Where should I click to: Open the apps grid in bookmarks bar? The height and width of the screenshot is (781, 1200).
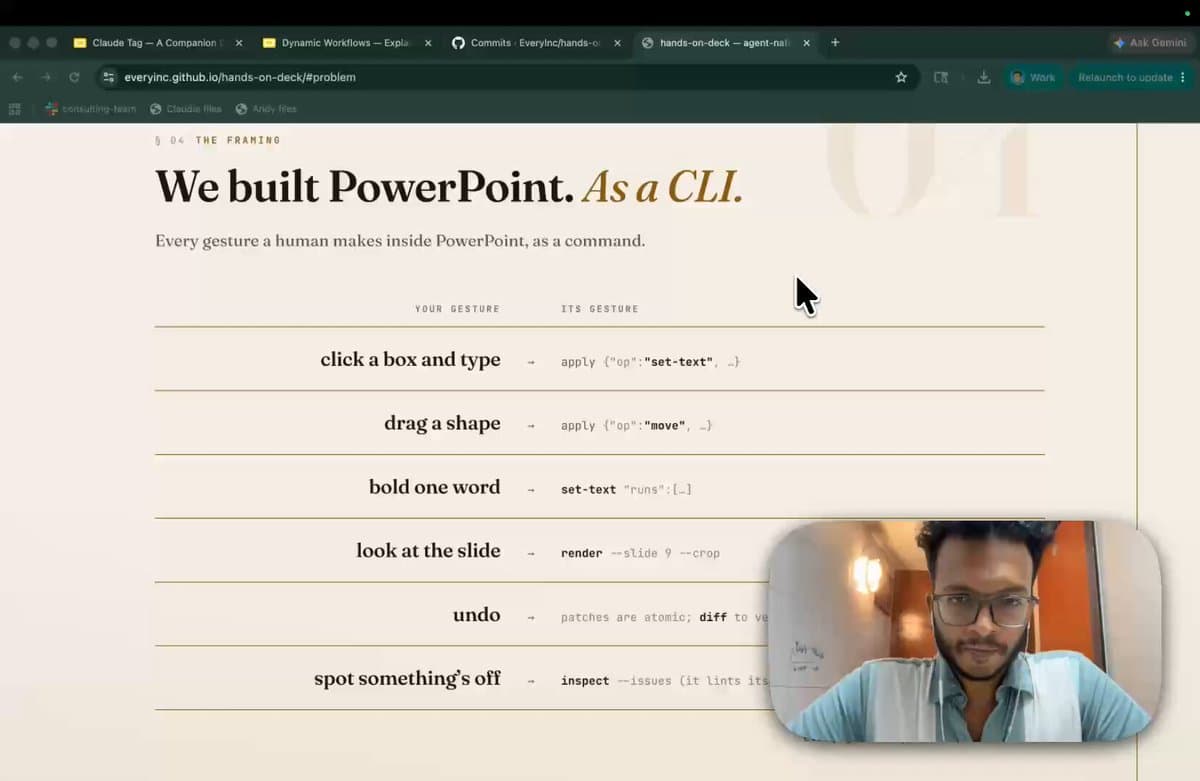[15, 108]
